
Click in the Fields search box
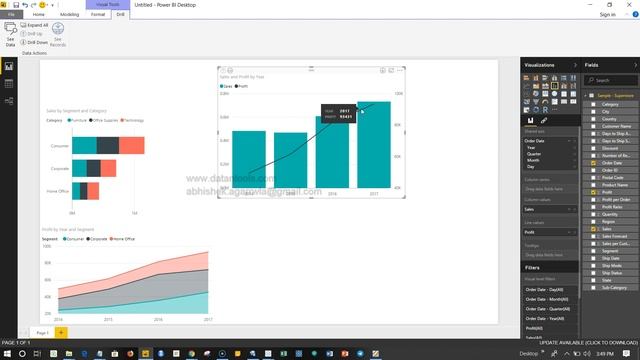pyautogui.click(x=611, y=80)
